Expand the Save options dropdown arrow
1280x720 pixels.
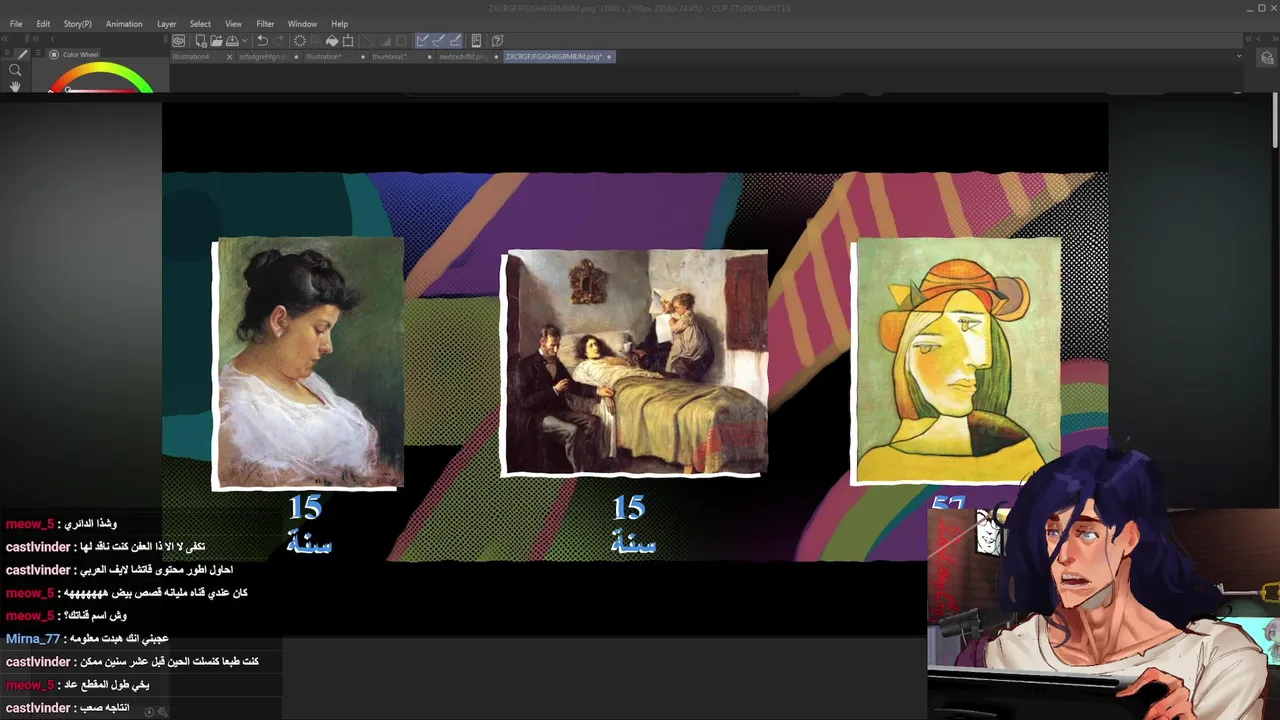[x=245, y=41]
